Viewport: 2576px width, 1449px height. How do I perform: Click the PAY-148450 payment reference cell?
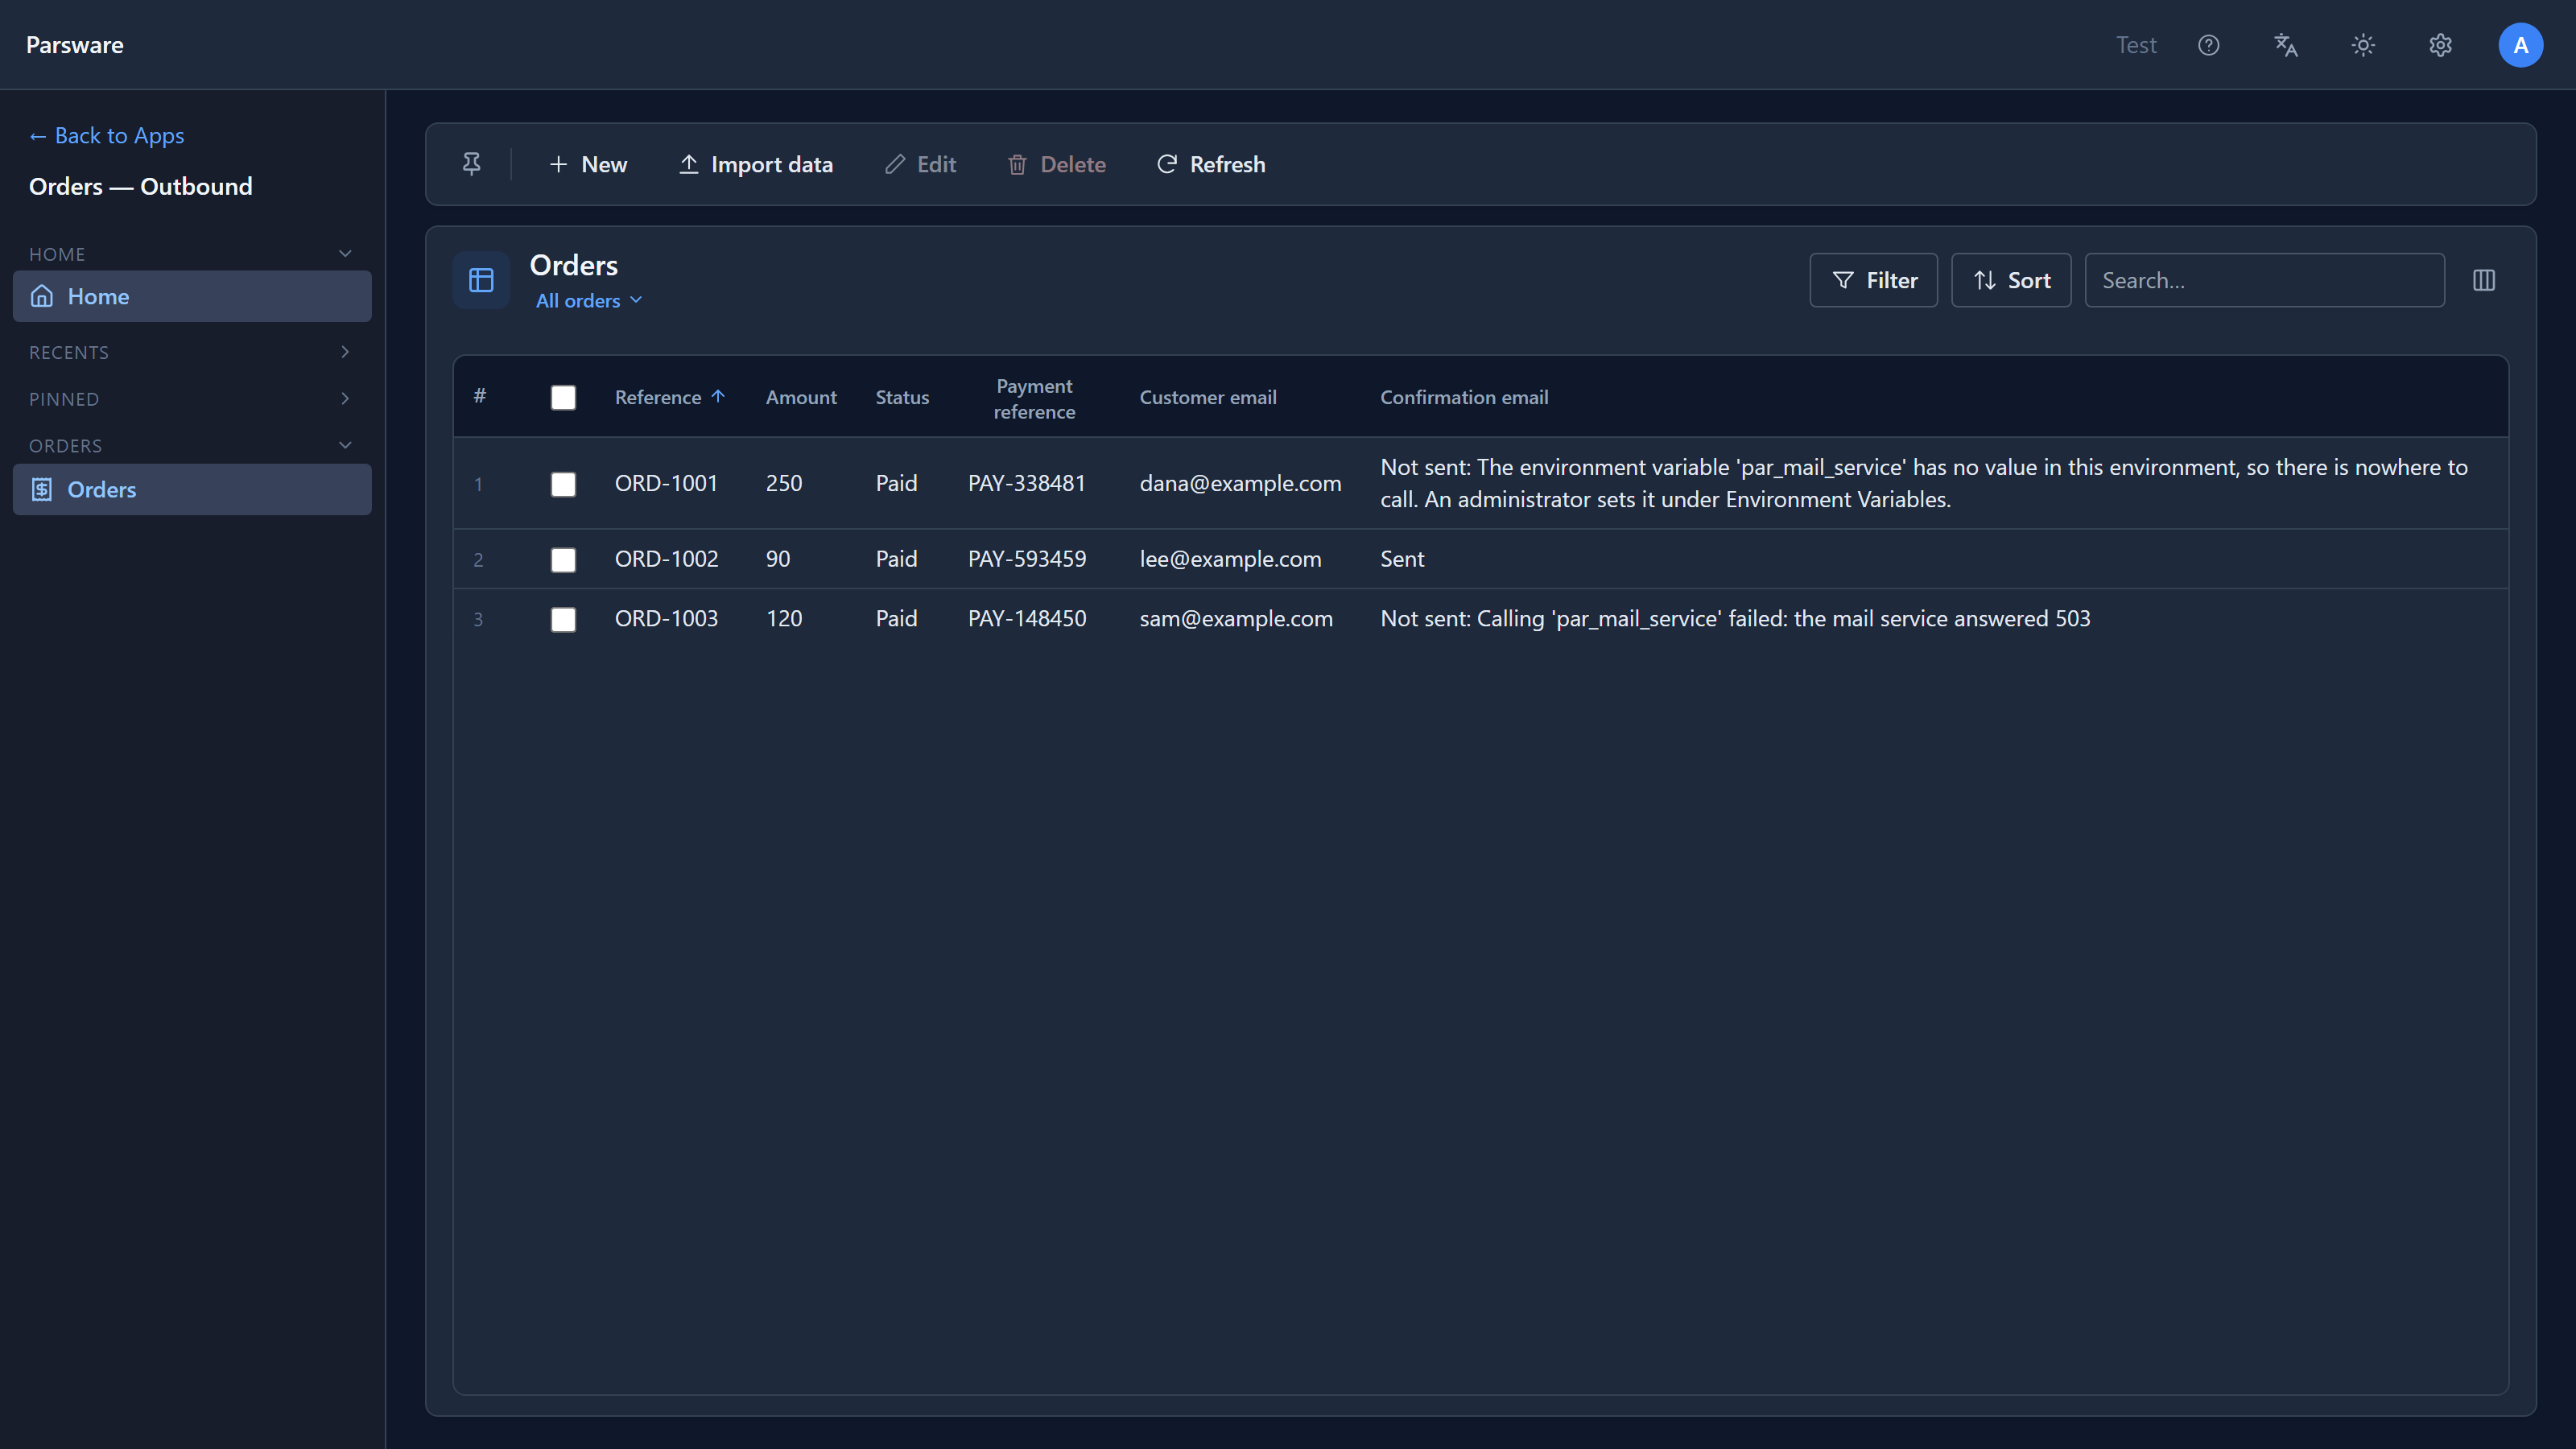(1027, 619)
